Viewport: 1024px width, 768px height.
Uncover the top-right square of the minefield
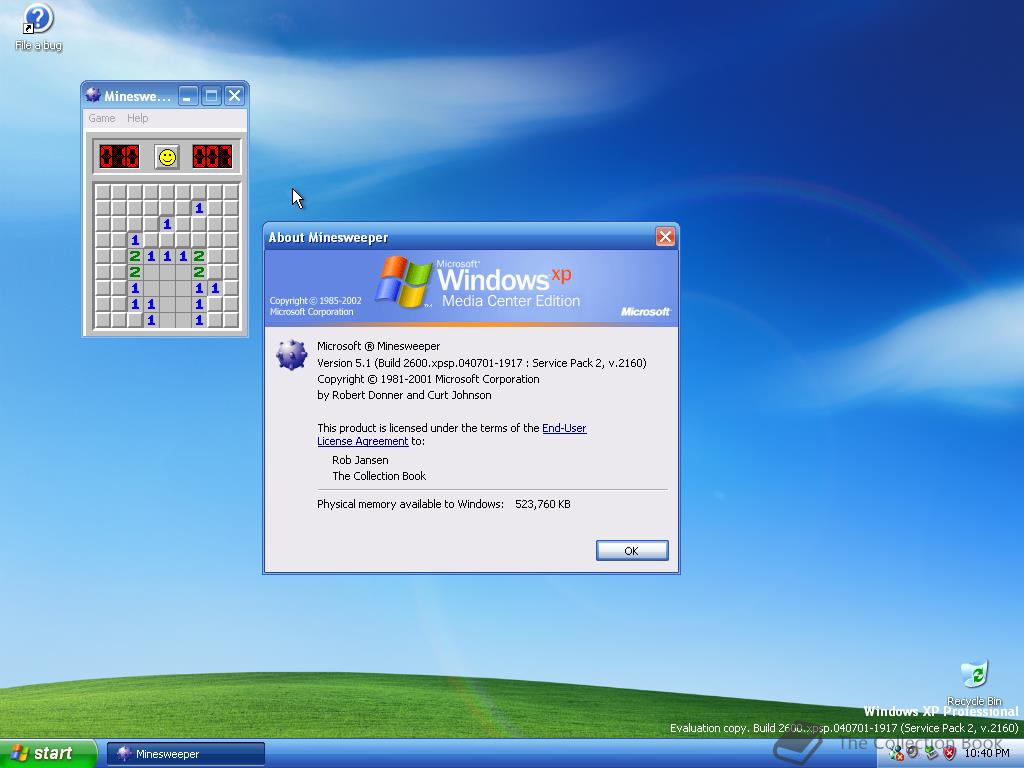tap(231, 192)
